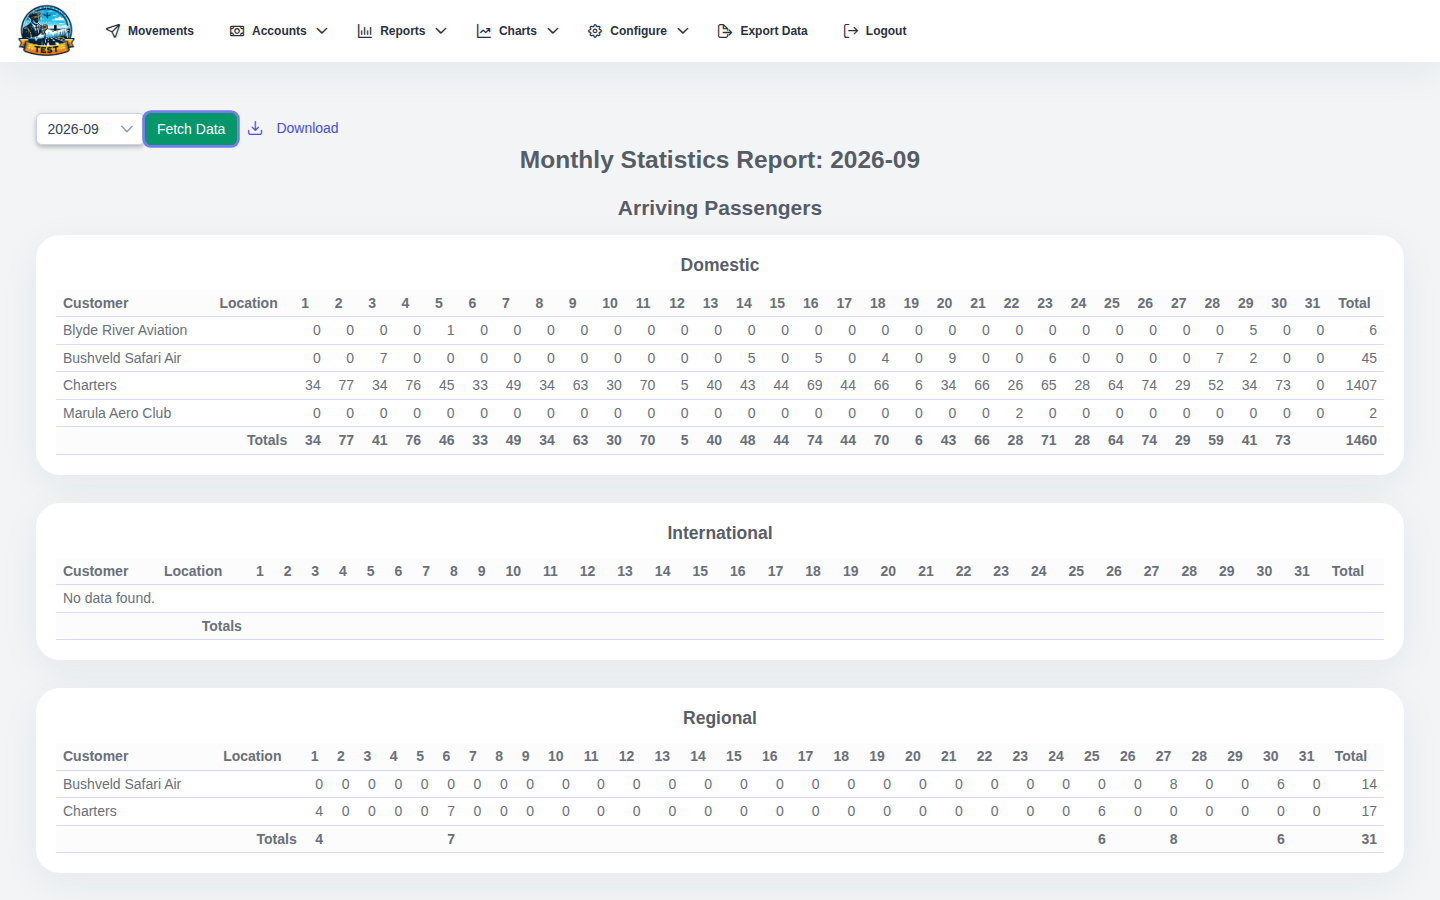Click the Fetch Data button
This screenshot has width=1440, height=900.
[x=191, y=129]
